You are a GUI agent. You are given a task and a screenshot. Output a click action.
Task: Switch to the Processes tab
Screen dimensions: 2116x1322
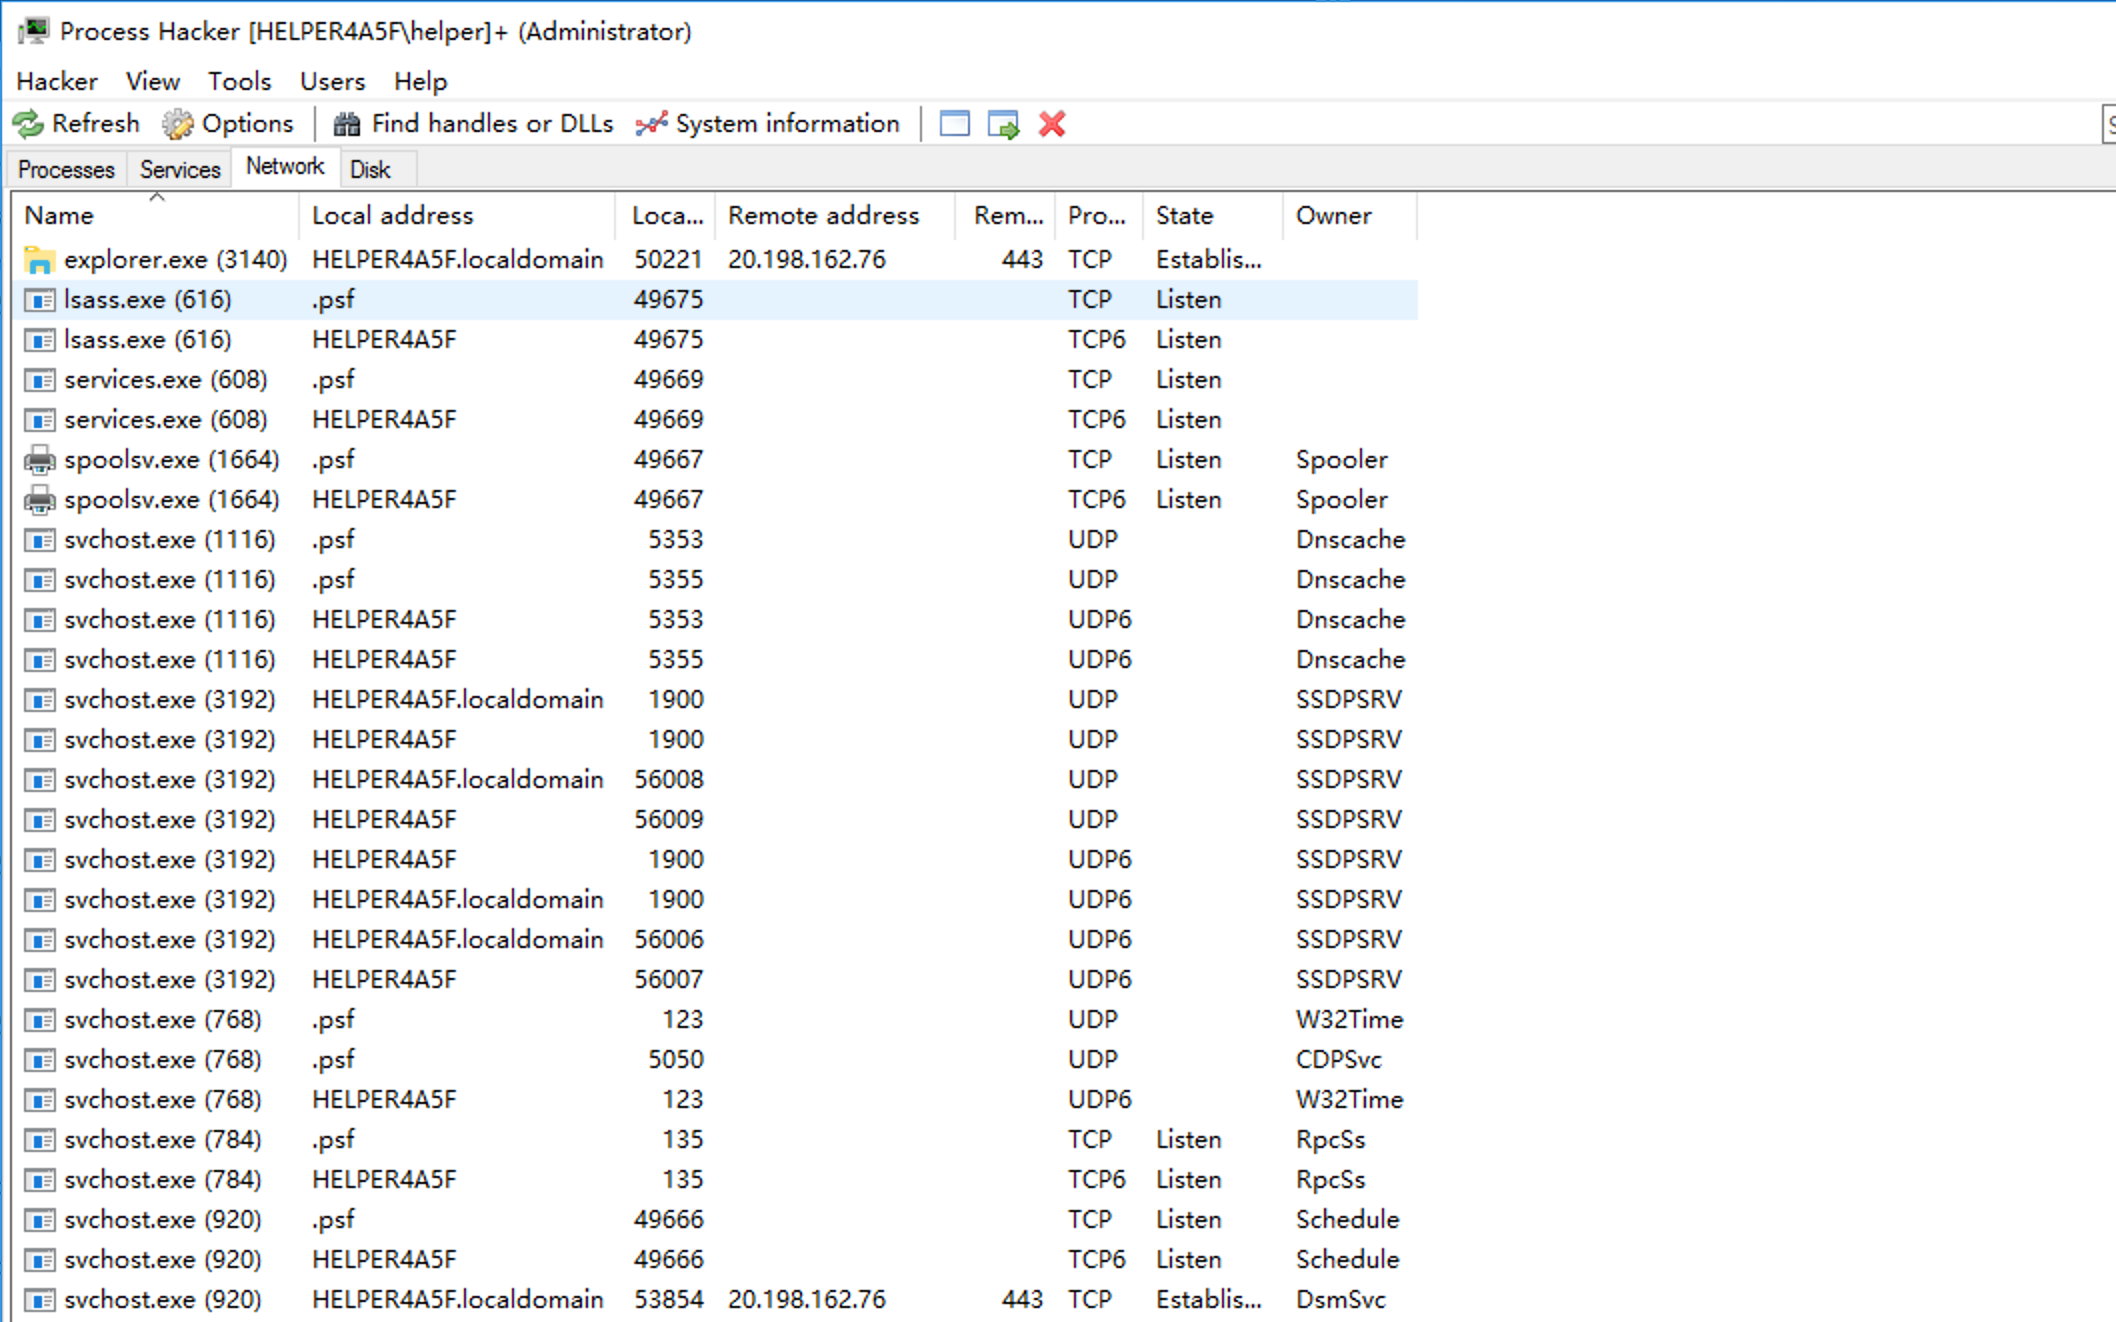click(66, 169)
